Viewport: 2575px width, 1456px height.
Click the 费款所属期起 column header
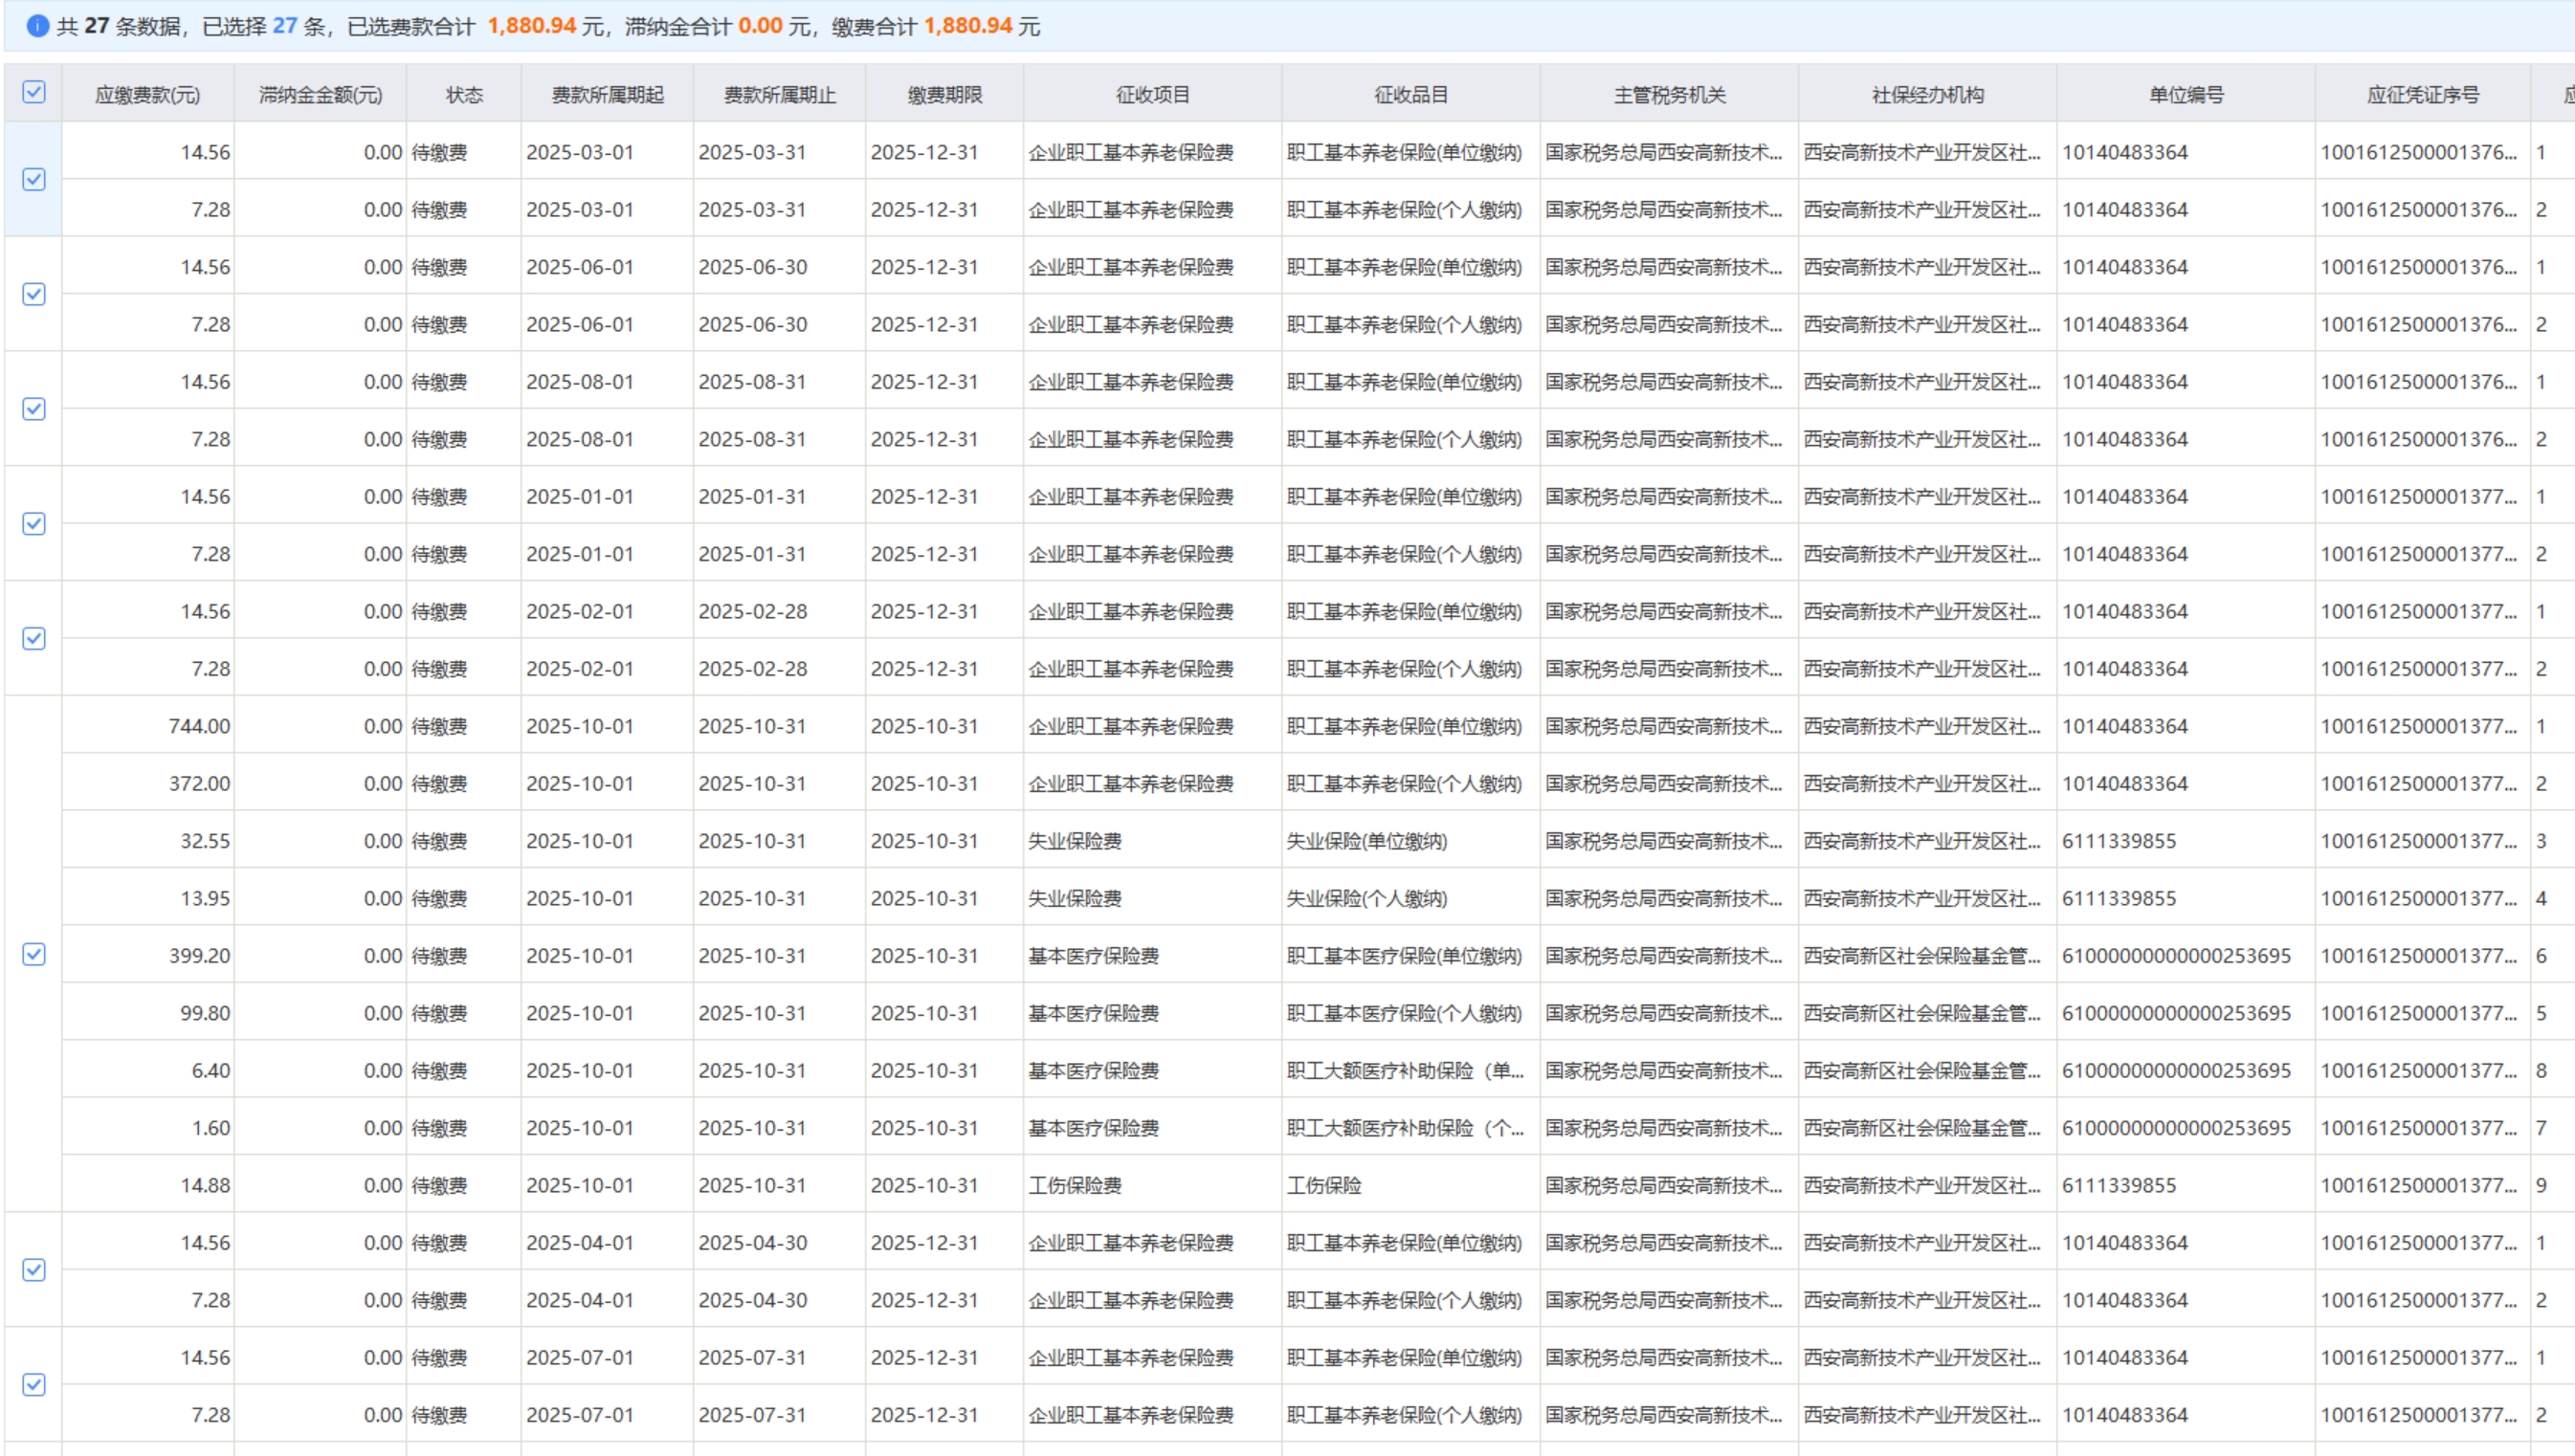607,95
